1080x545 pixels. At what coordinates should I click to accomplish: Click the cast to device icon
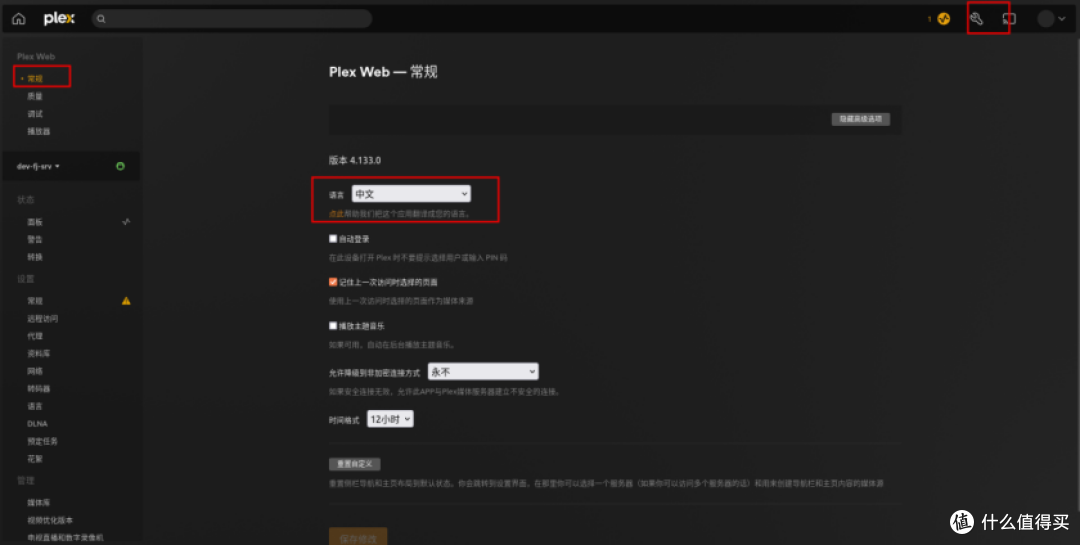click(1009, 19)
